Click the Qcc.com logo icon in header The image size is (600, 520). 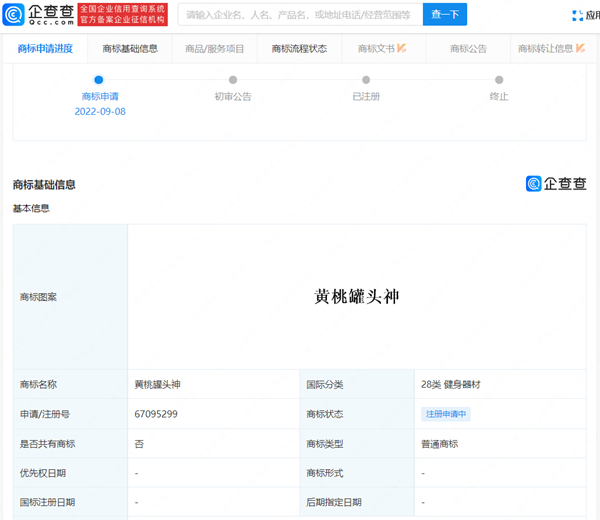[13, 15]
